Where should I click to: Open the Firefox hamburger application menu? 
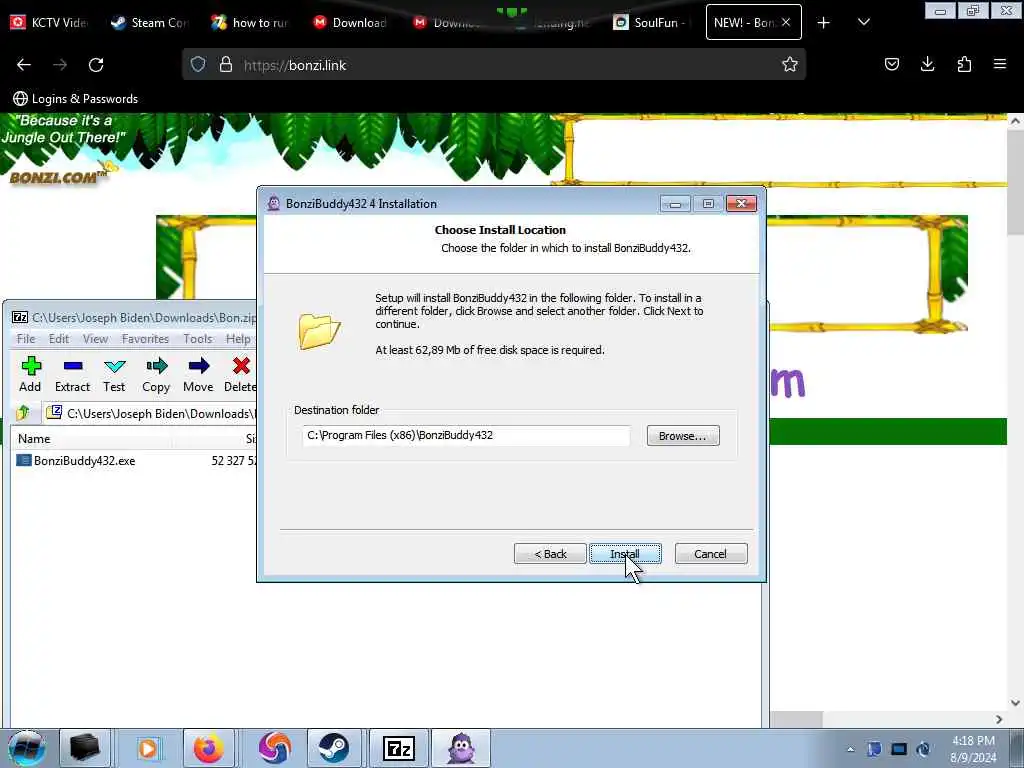(1000, 64)
